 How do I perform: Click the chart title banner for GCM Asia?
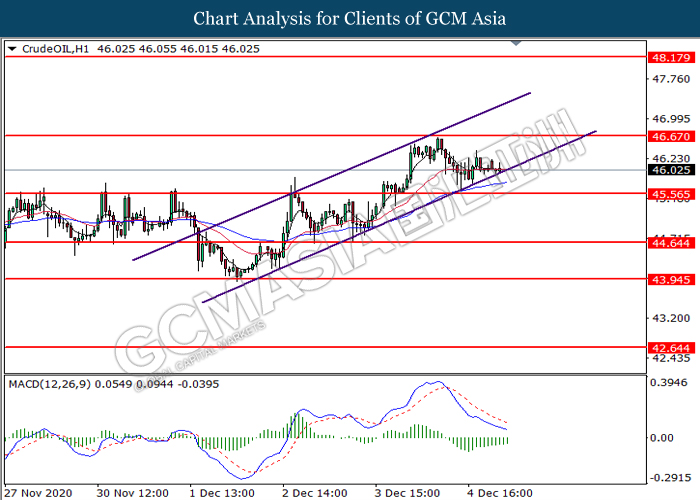pyautogui.click(x=349, y=18)
